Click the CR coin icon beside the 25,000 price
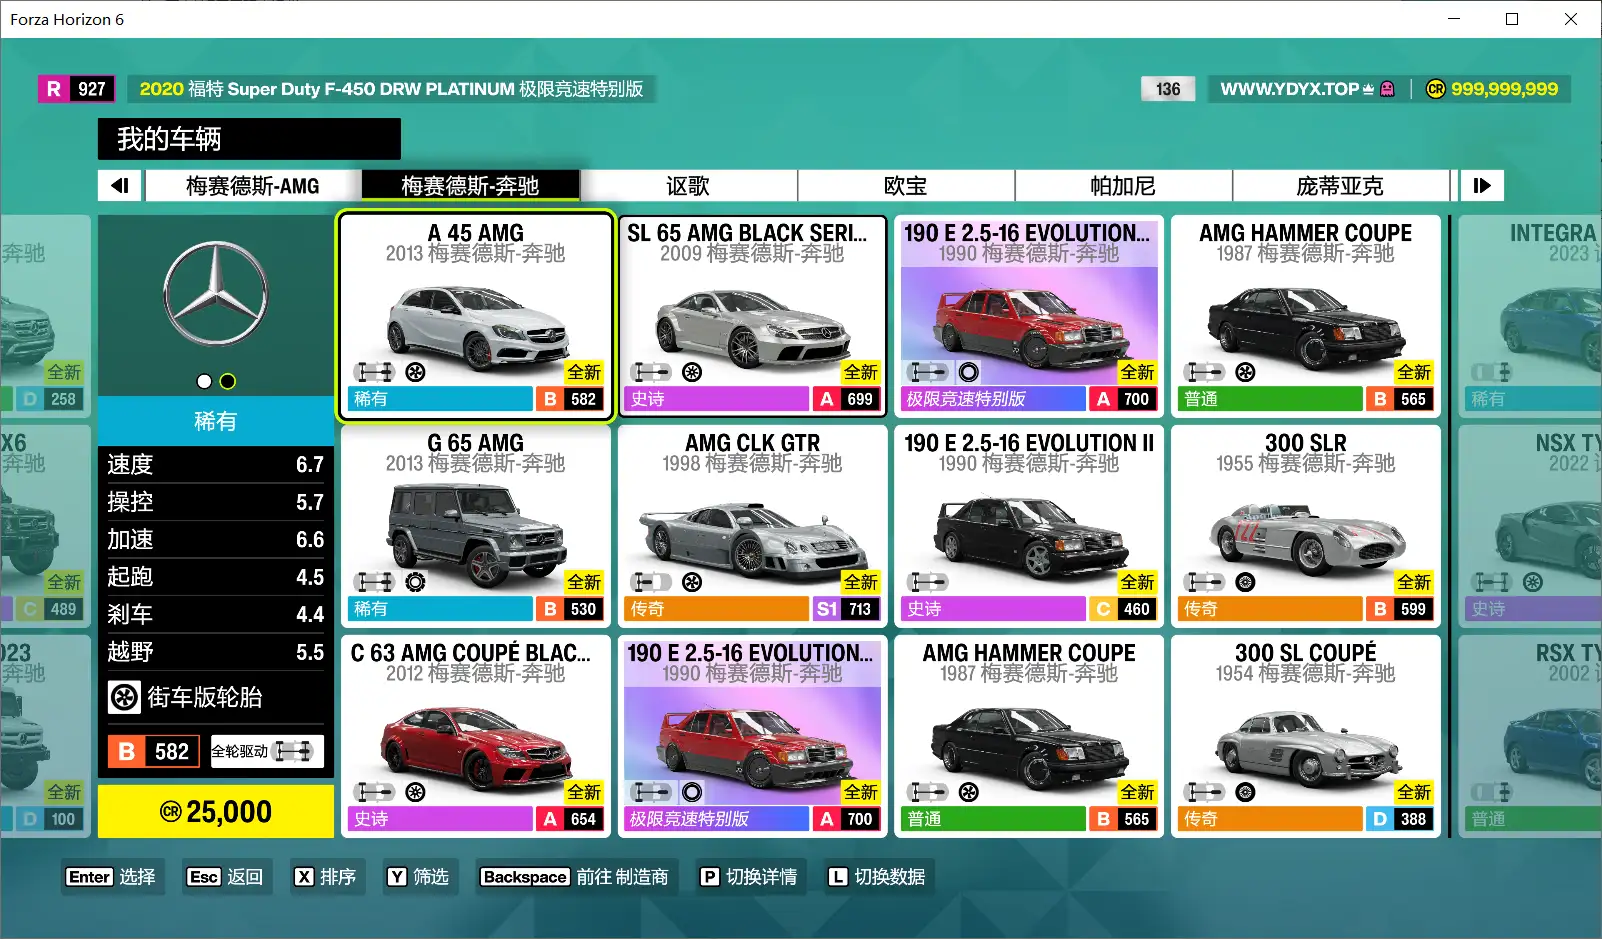1602x939 pixels. 171,811
